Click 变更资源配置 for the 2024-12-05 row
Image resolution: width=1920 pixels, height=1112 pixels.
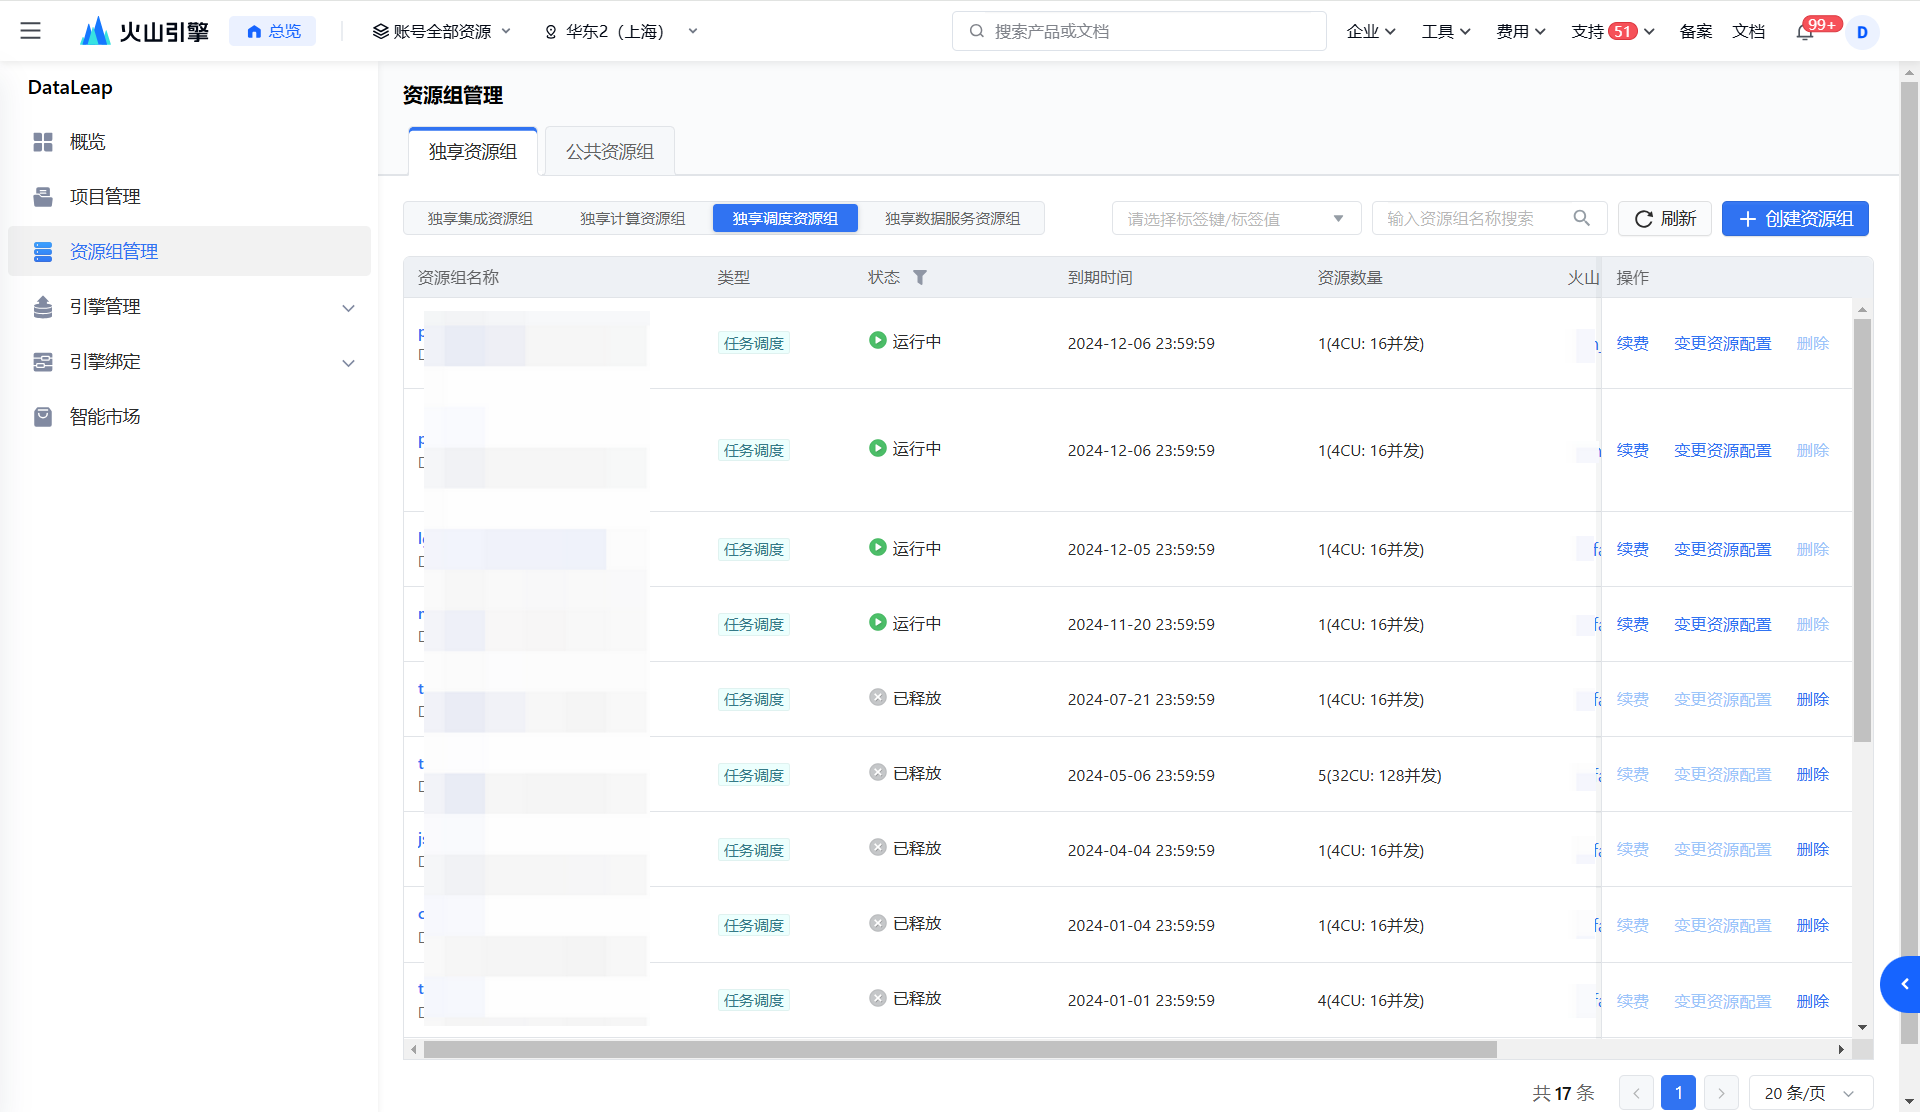click(1722, 549)
